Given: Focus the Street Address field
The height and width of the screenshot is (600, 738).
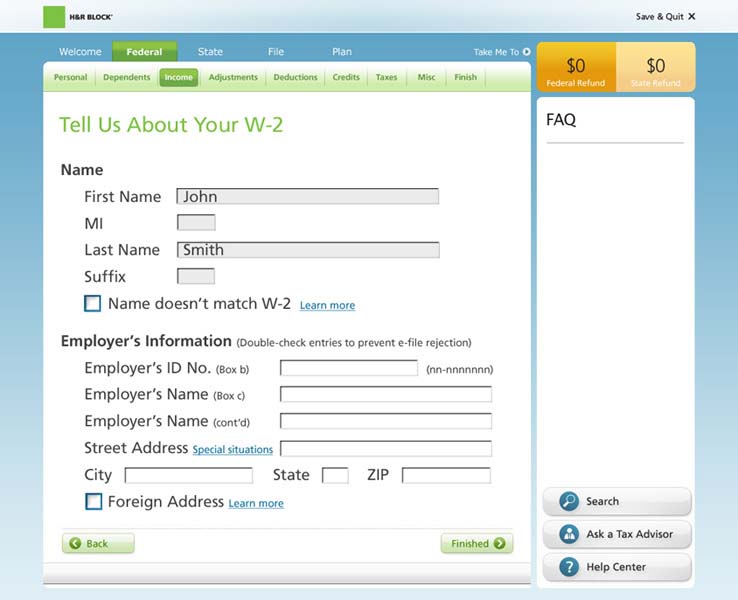Looking at the screenshot, I should [x=386, y=448].
